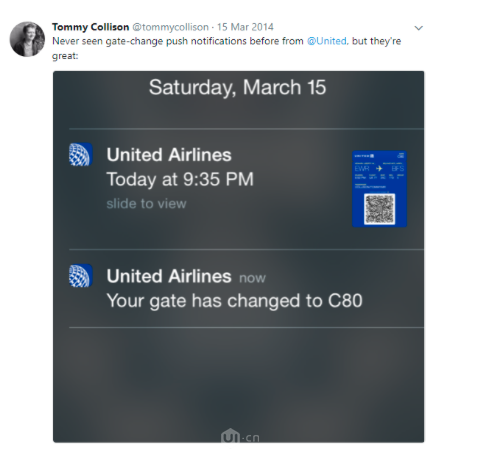This screenshot has height=454, width=483.
Task: Open the boarding pass thumbnail
Action: 379,189
